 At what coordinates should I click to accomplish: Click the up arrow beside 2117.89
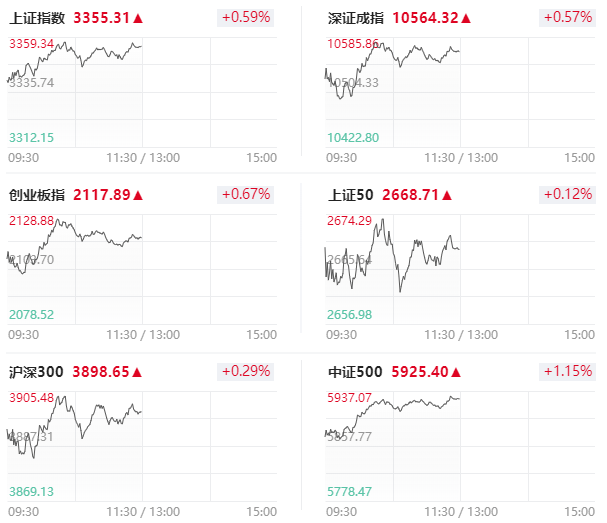point(138,195)
